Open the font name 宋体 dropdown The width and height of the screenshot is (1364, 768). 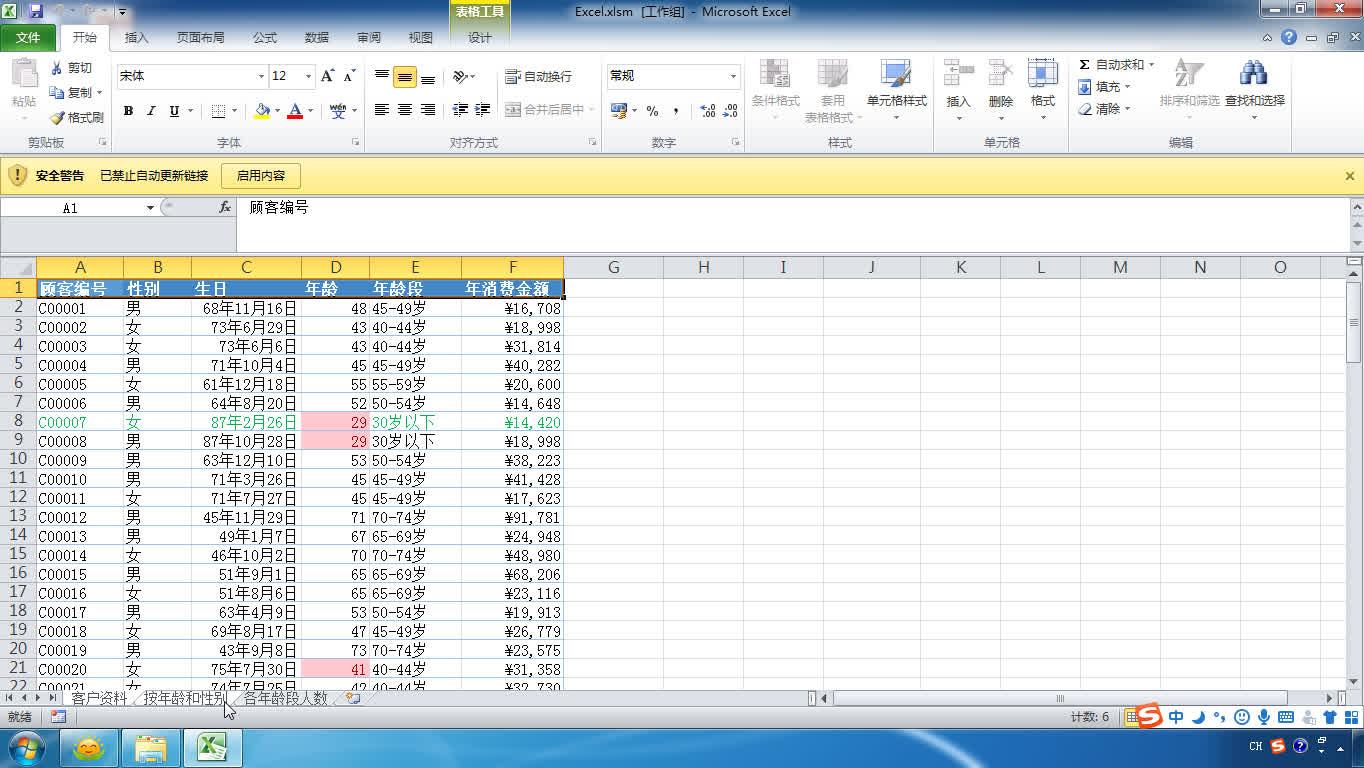(x=261, y=76)
